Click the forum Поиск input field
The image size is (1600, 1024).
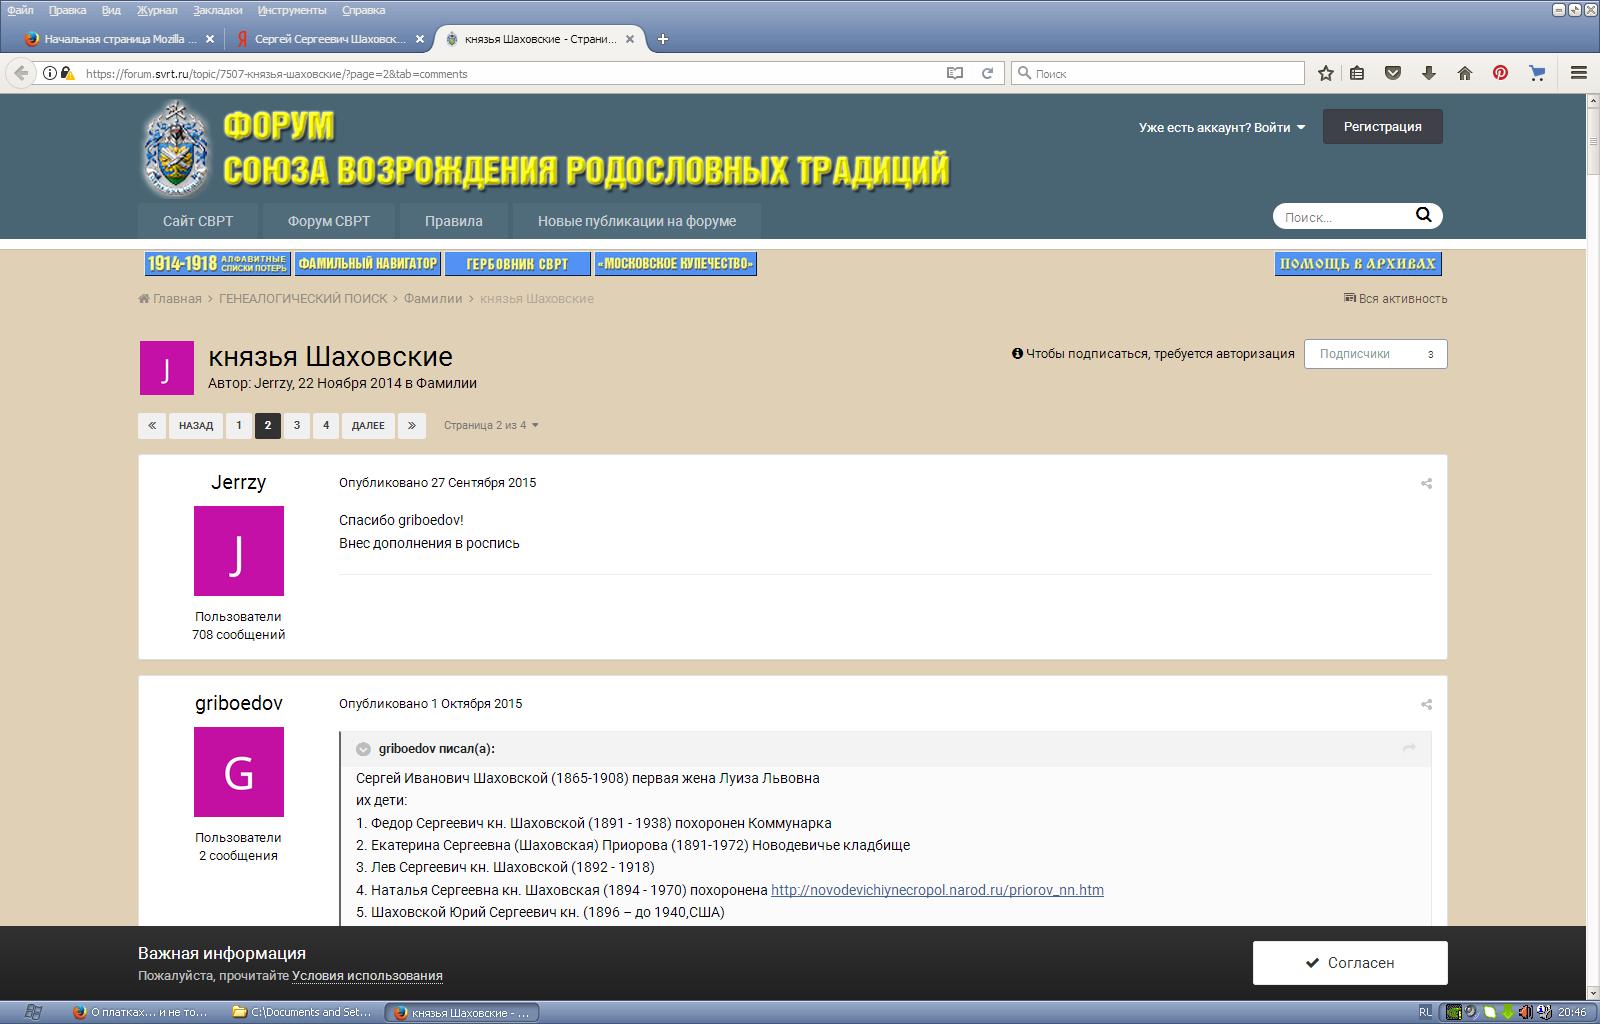tap(1340, 217)
